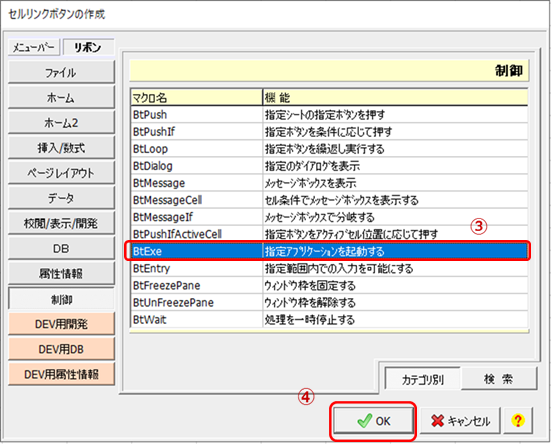Open the 検索 tab
The image size is (551, 444).
click(x=499, y=379)
